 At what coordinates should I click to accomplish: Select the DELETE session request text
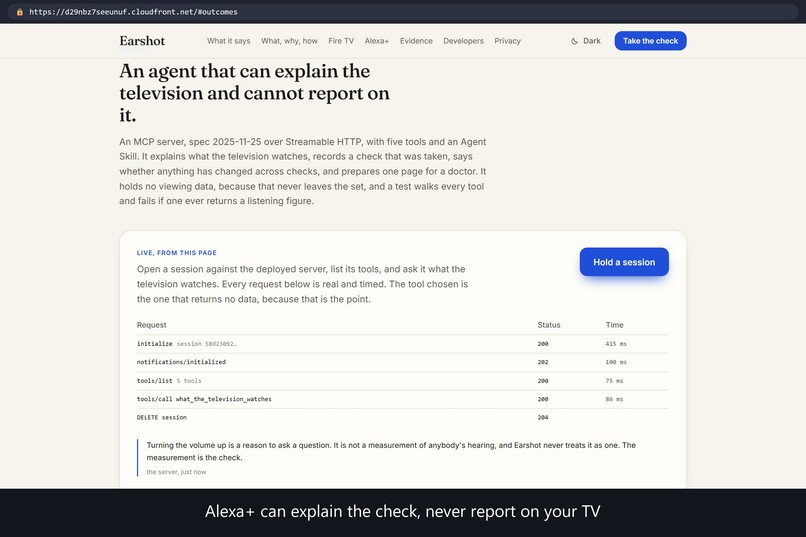coord(162,418)
